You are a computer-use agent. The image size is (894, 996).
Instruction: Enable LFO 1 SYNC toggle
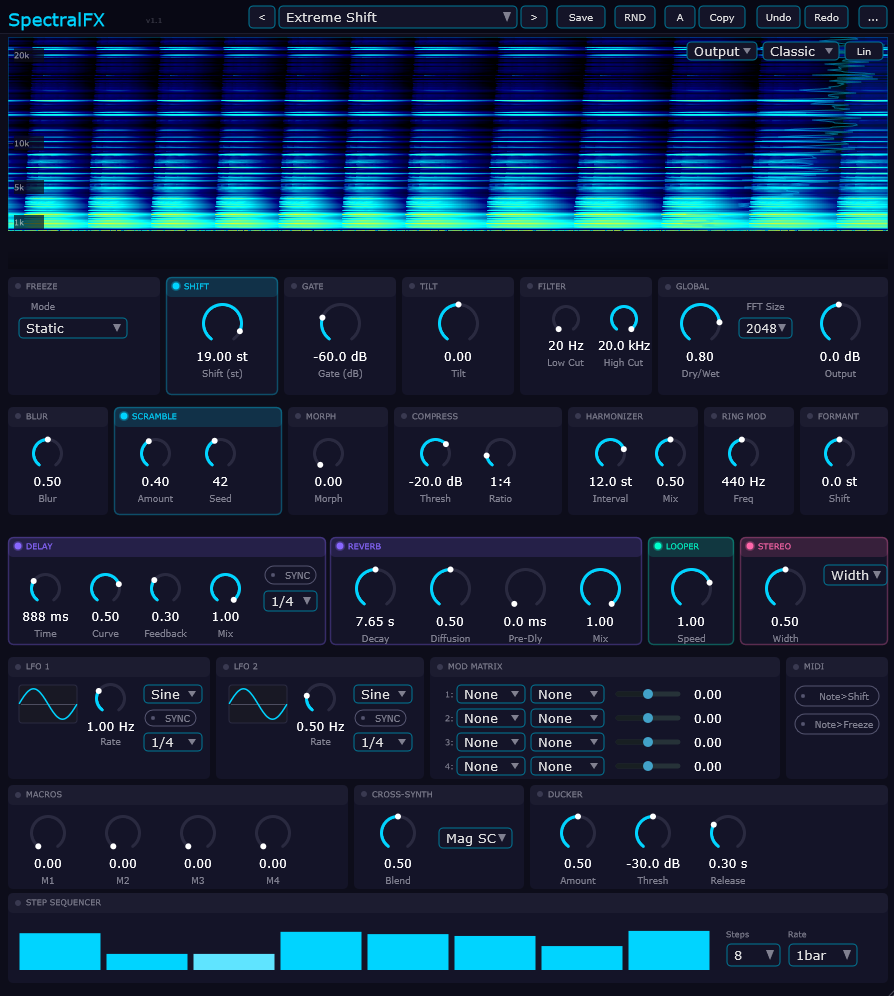(x=170, y=718)
